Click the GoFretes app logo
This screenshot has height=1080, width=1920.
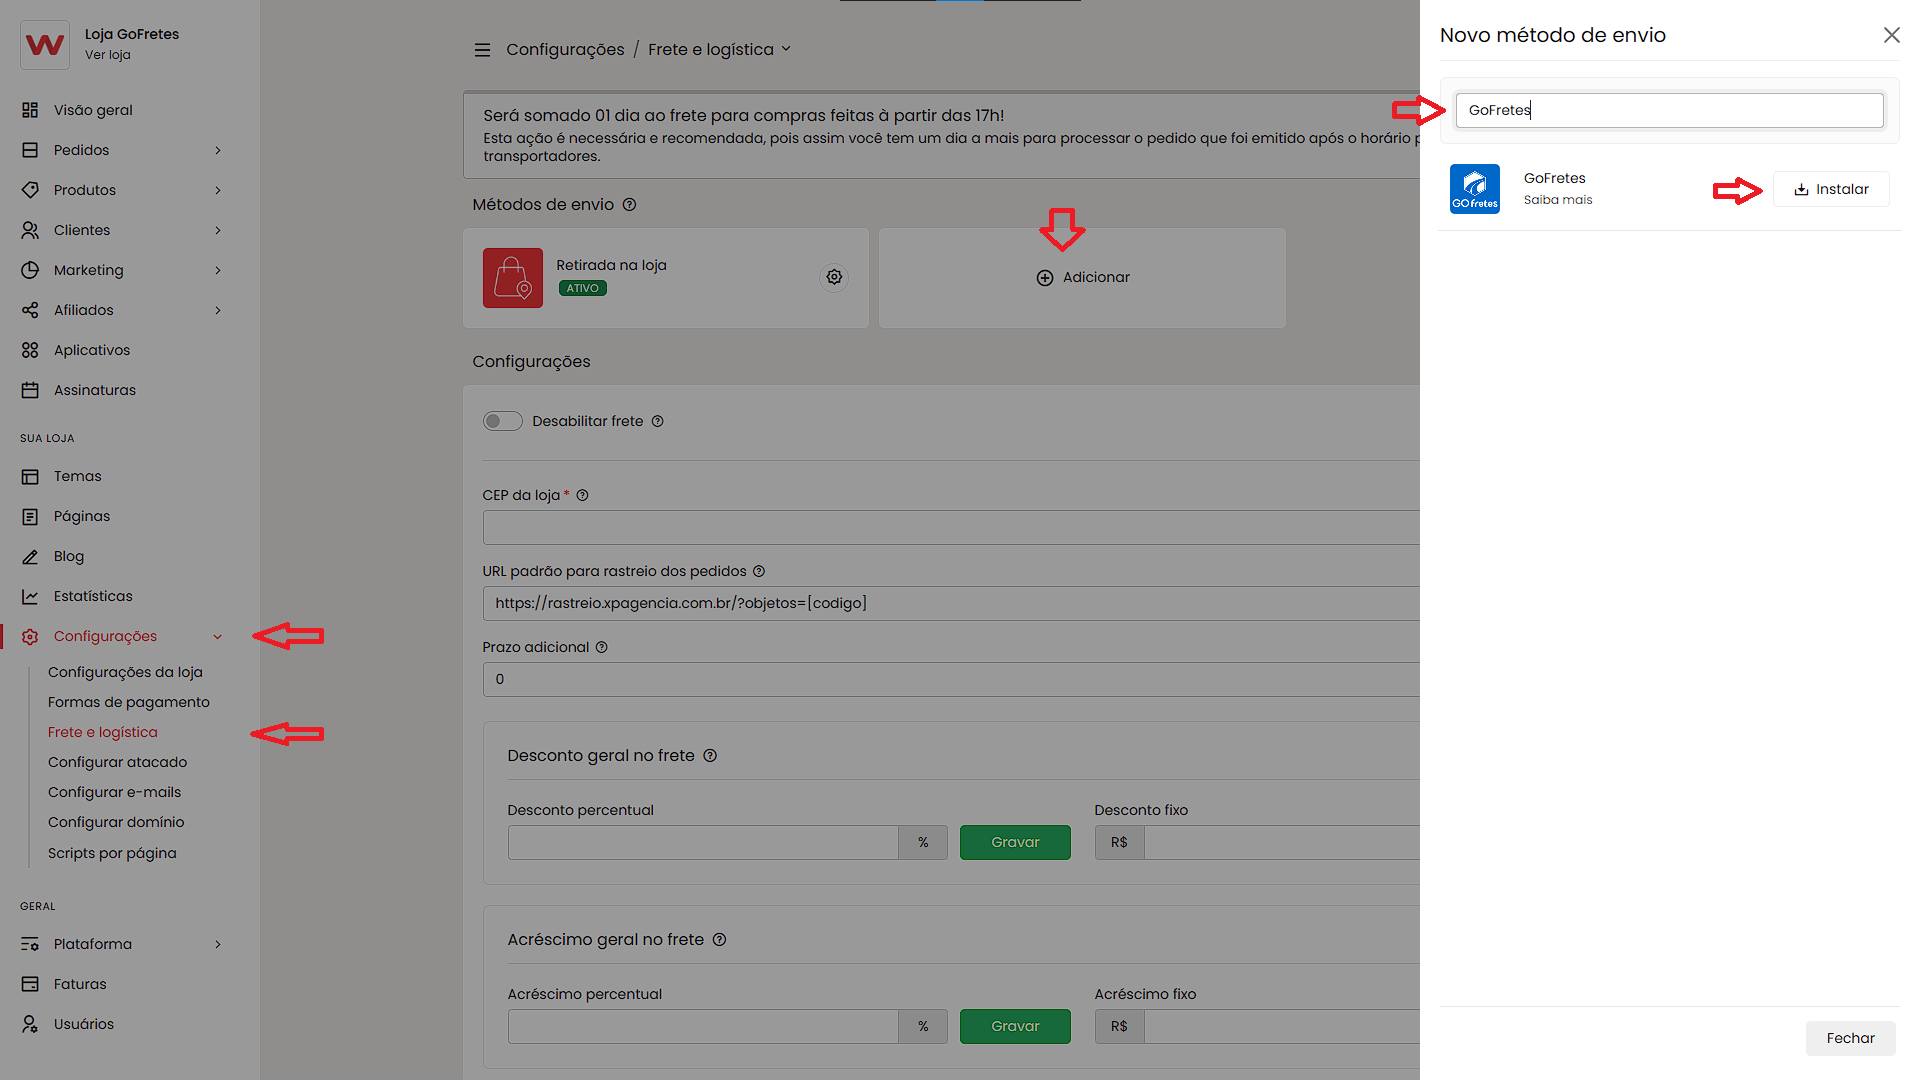1474,189
